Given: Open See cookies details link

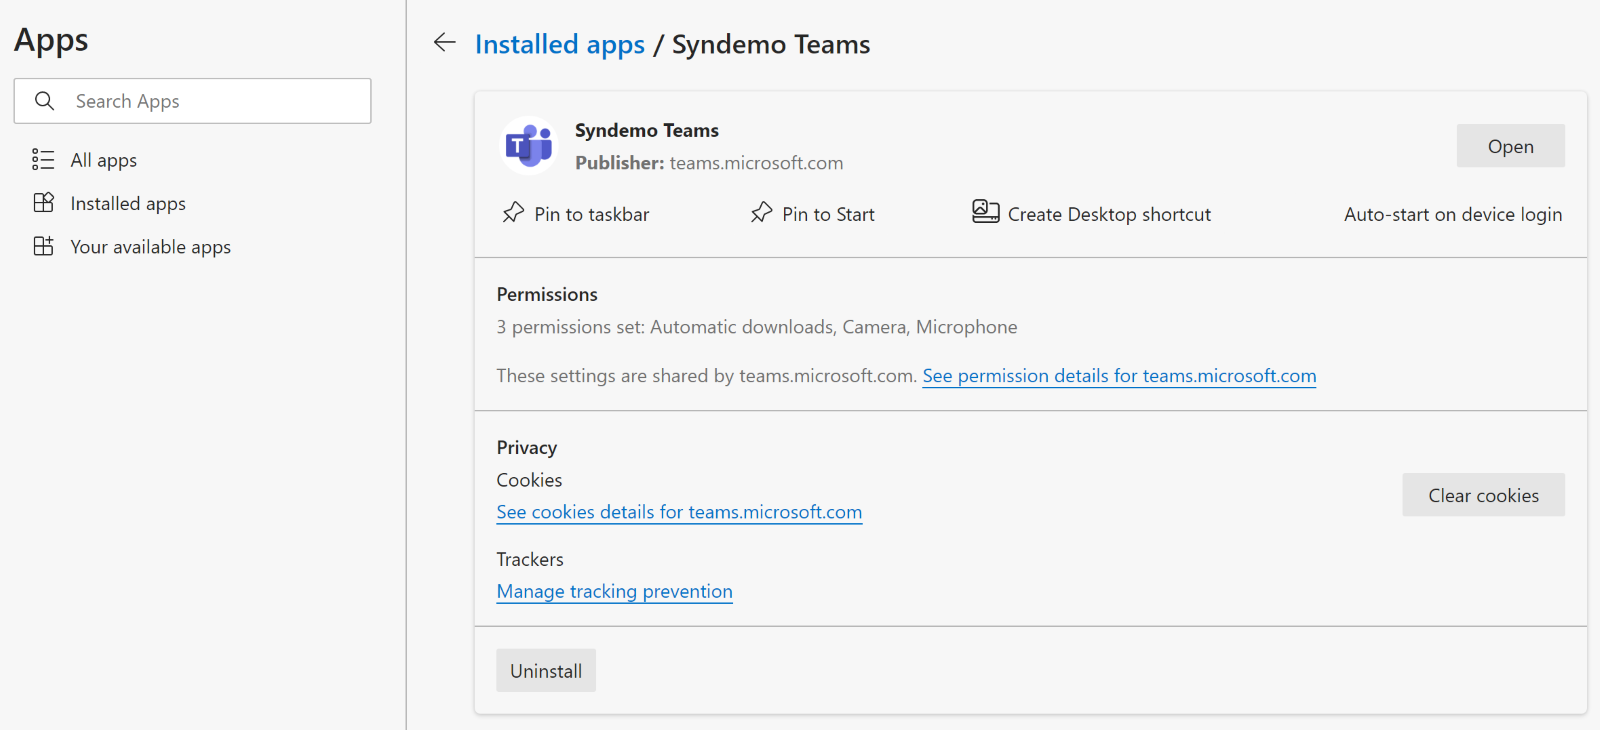Looking at the screenshot, I should tap(679, 512).
